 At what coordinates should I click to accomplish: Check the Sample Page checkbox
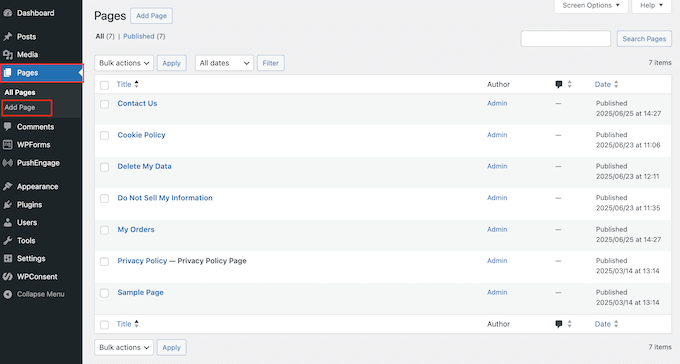(x=105, y=293)
